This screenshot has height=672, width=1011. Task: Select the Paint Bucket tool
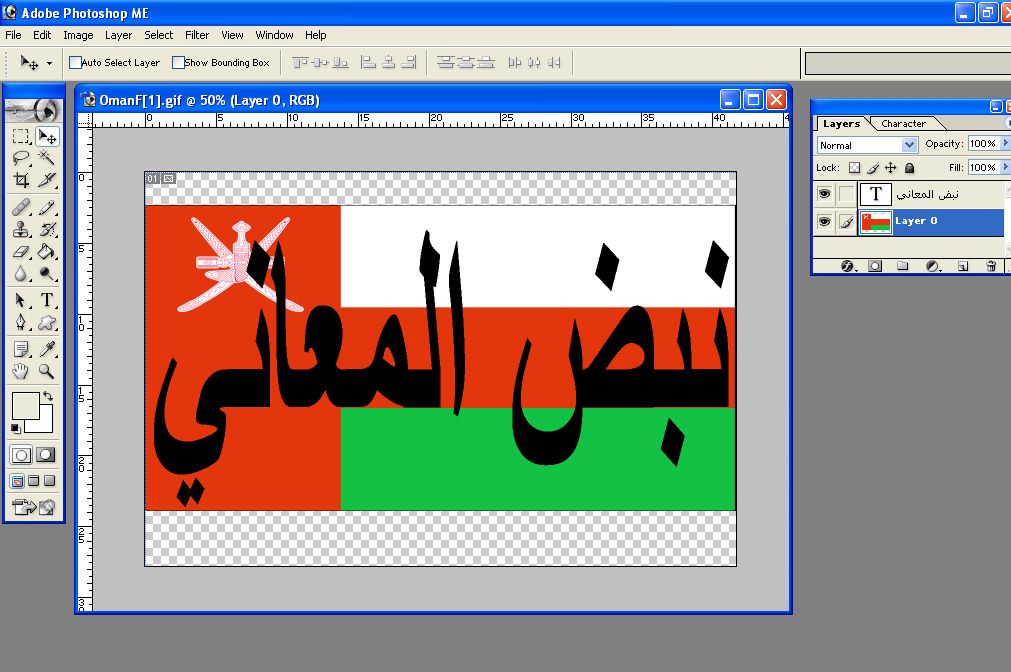[47, 252]
